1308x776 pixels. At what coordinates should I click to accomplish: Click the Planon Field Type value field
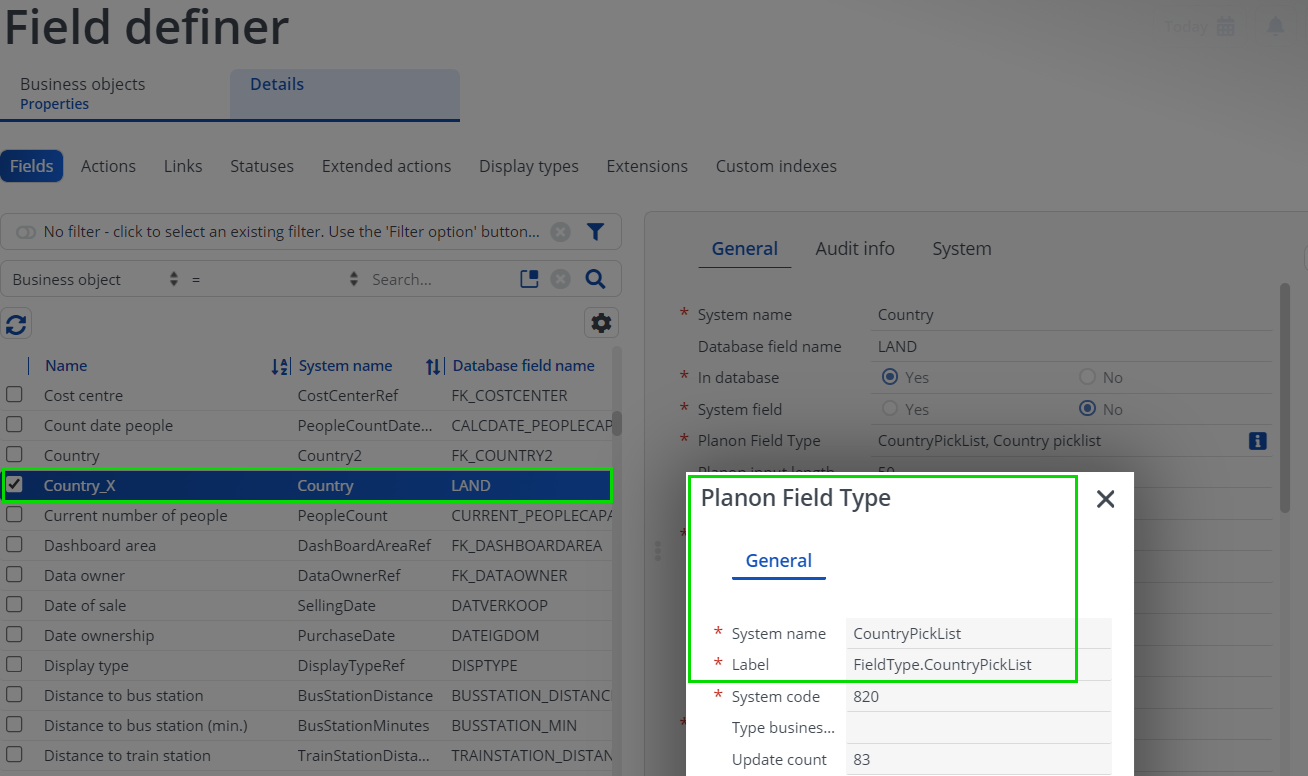click(x=1058, y=441)
